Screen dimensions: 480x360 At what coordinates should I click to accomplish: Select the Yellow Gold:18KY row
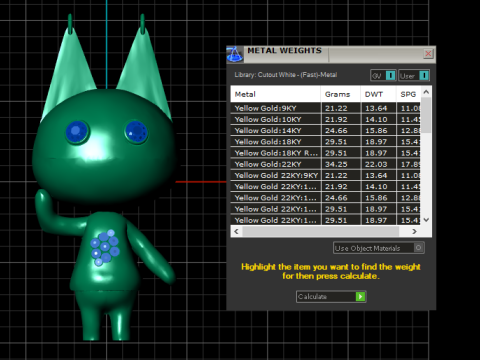coord(325,142)
